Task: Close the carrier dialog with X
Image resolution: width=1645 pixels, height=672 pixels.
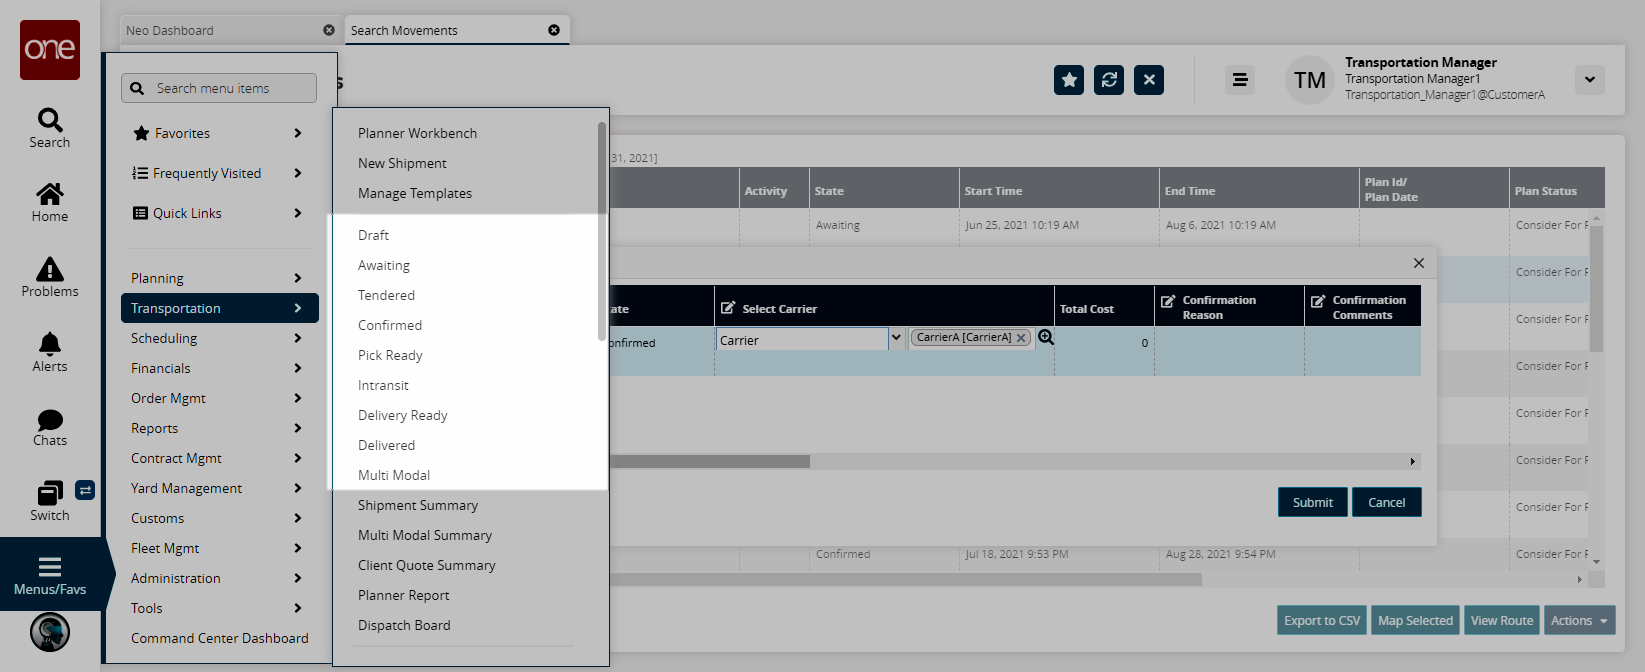Action: [1419, 263]
